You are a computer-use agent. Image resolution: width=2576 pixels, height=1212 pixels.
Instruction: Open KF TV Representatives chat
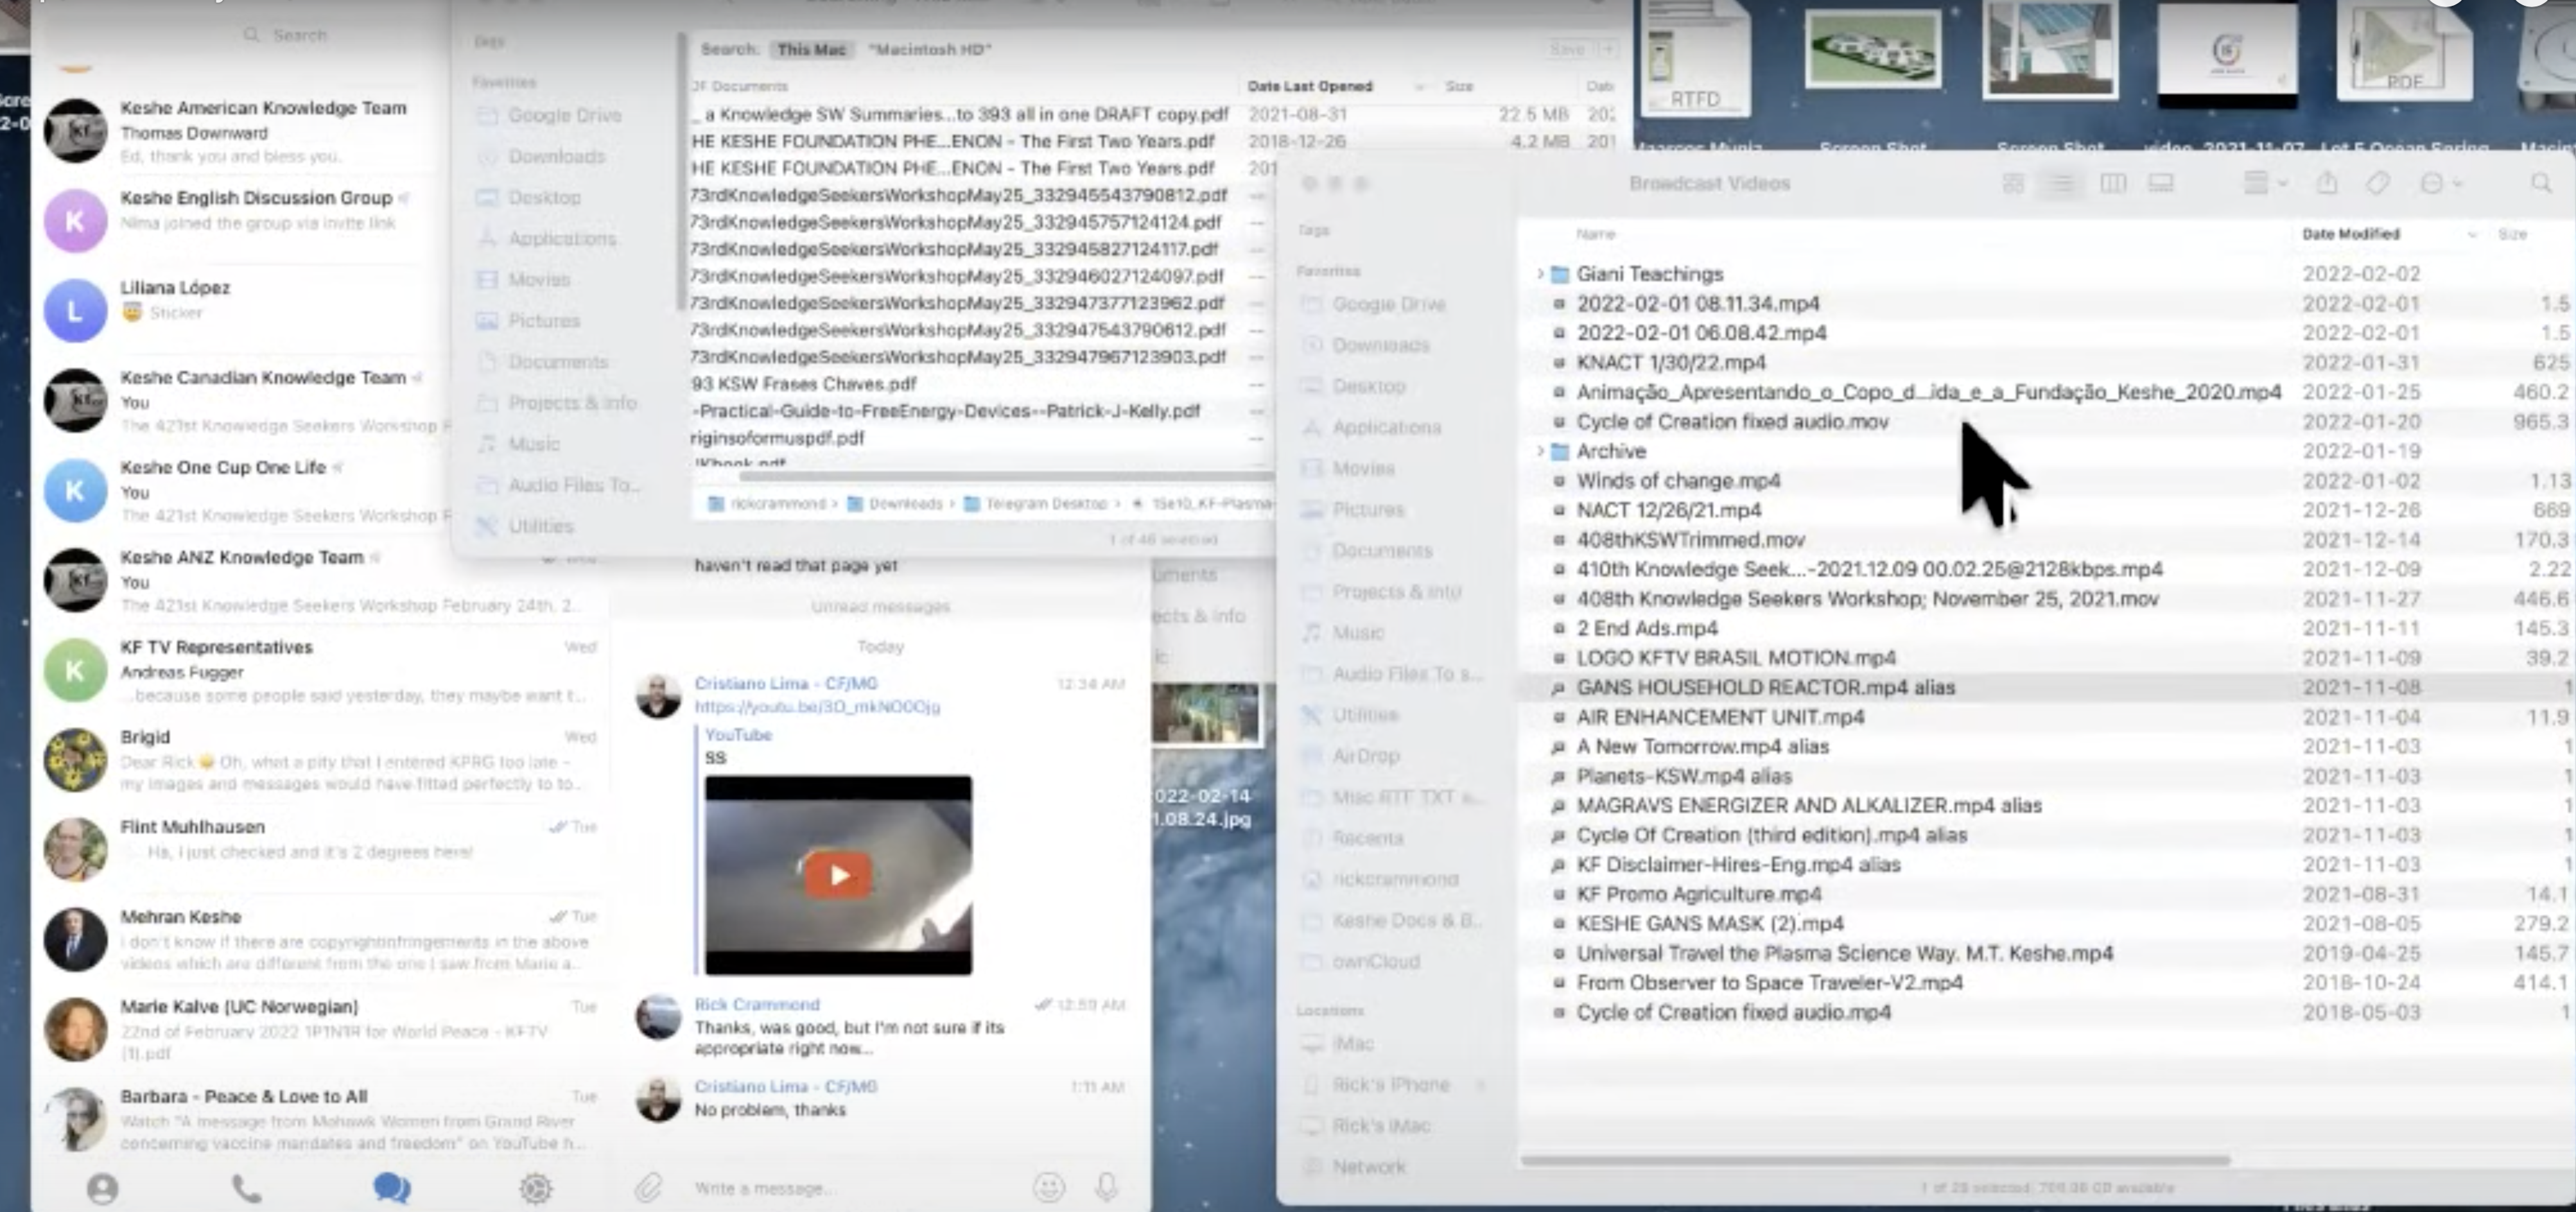point(320,670)
